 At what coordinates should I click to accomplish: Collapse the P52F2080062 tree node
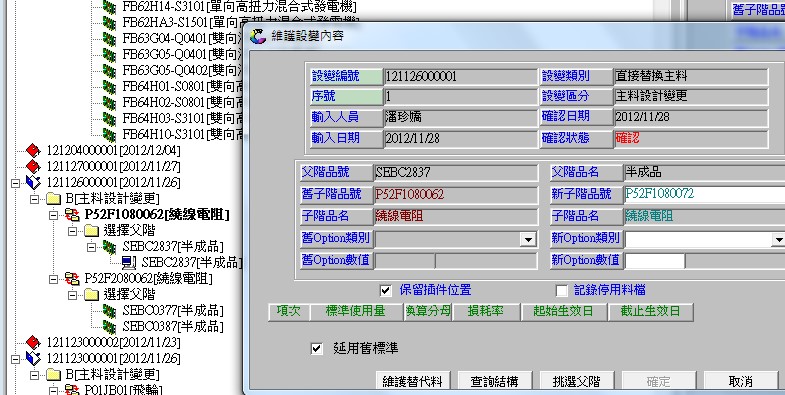[54, 279]
